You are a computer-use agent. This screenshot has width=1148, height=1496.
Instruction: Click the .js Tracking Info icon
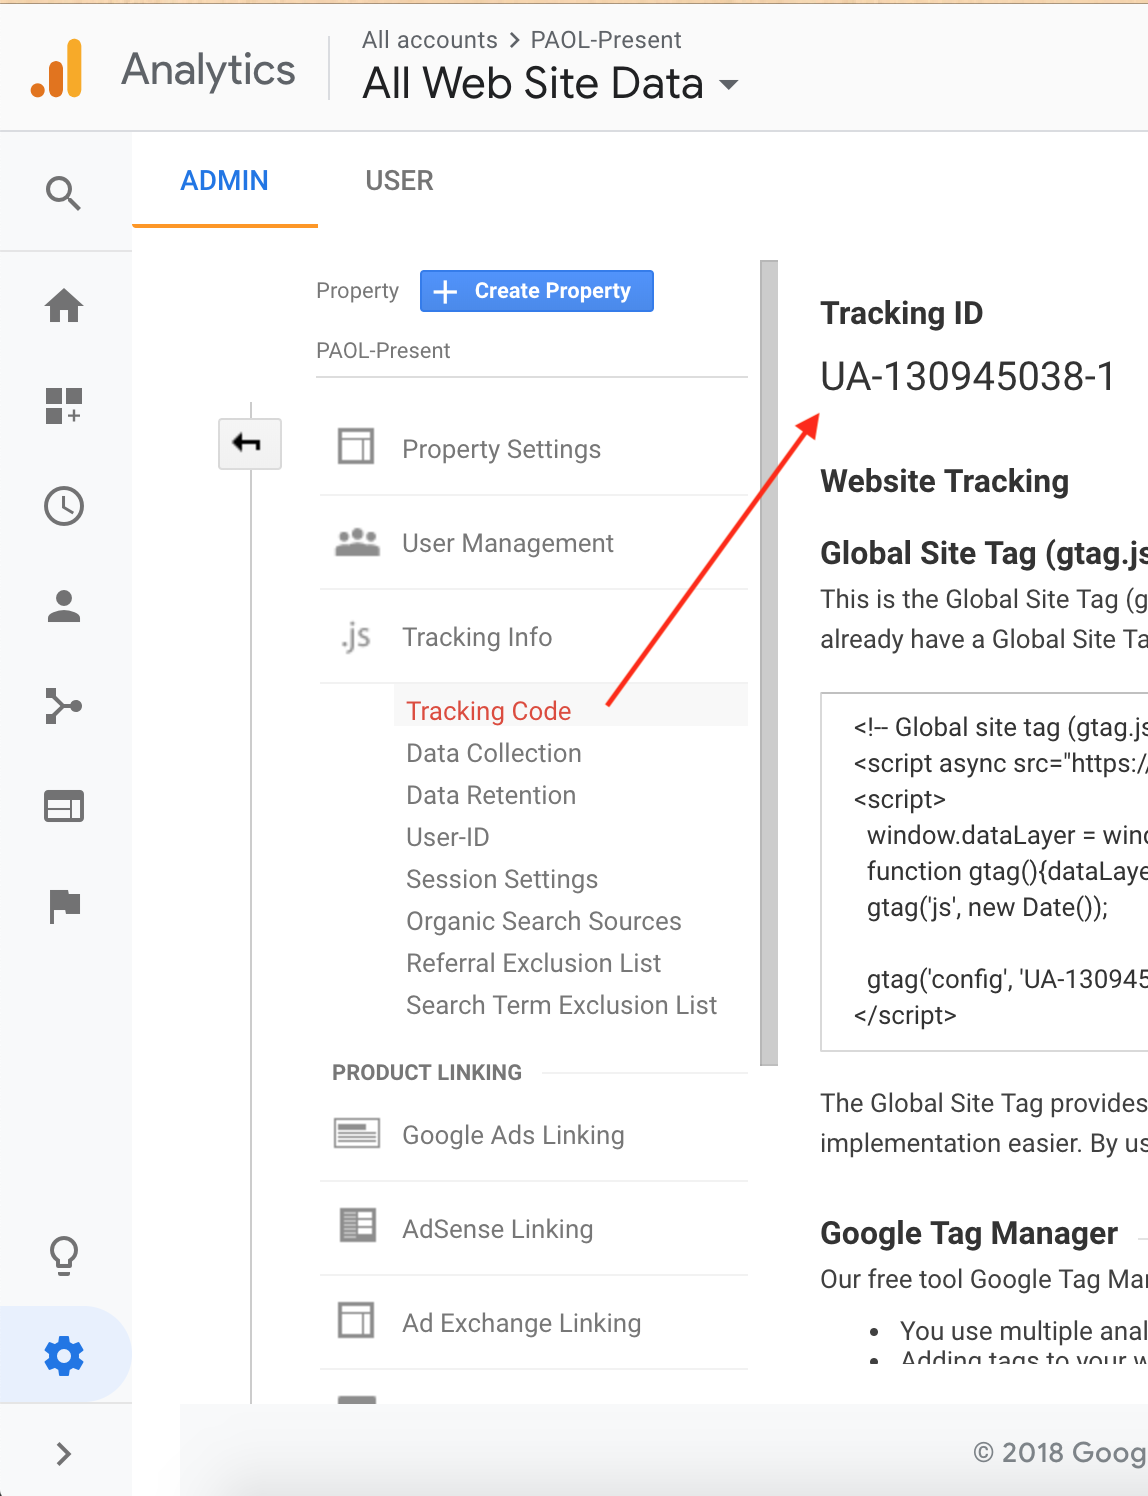tap(356, 636)
